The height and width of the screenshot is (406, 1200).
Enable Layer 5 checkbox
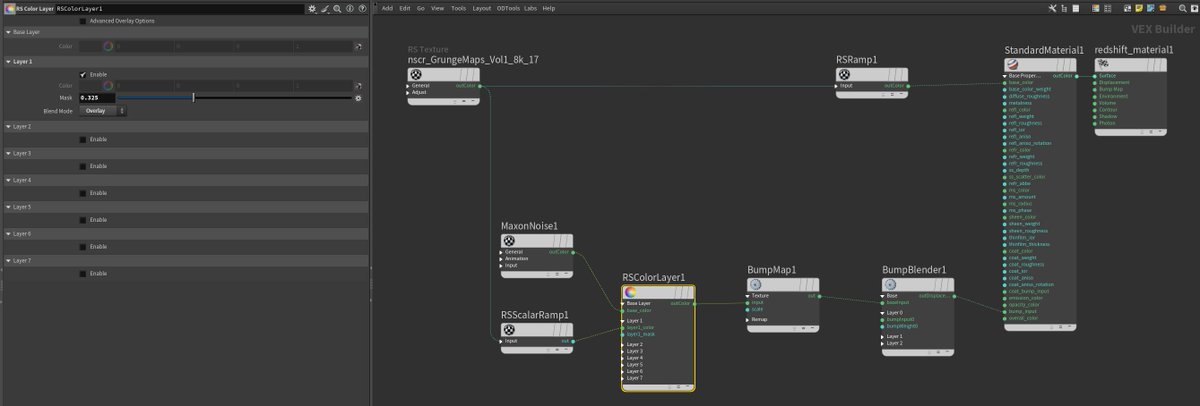pyautogui.click(x=83, y=220)
